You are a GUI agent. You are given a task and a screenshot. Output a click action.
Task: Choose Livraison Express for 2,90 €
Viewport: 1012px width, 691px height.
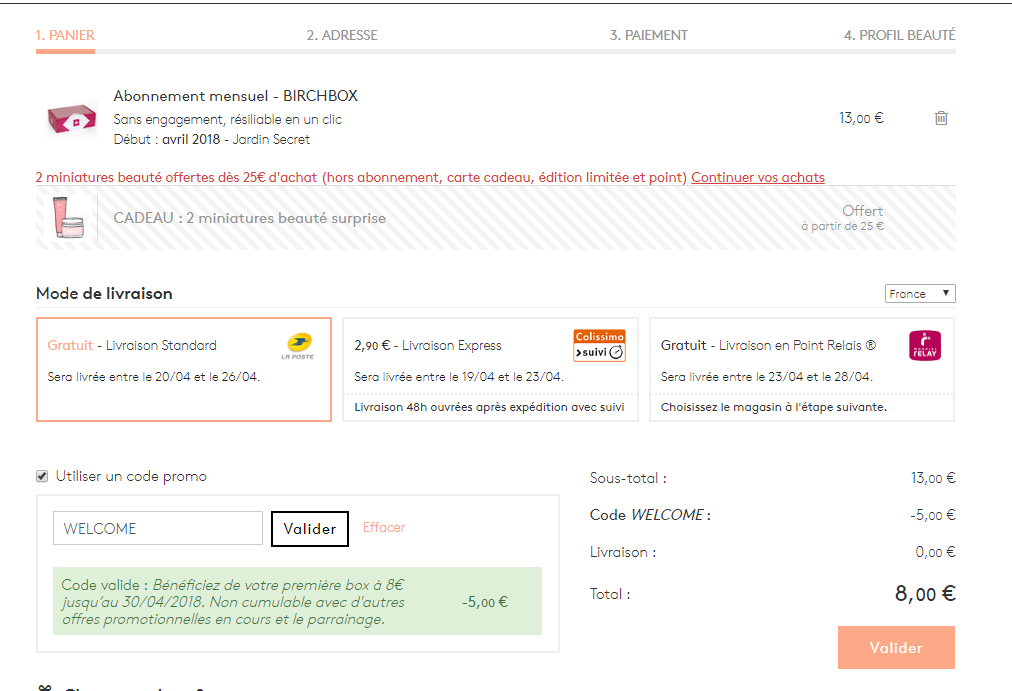[x=490, y=369]
